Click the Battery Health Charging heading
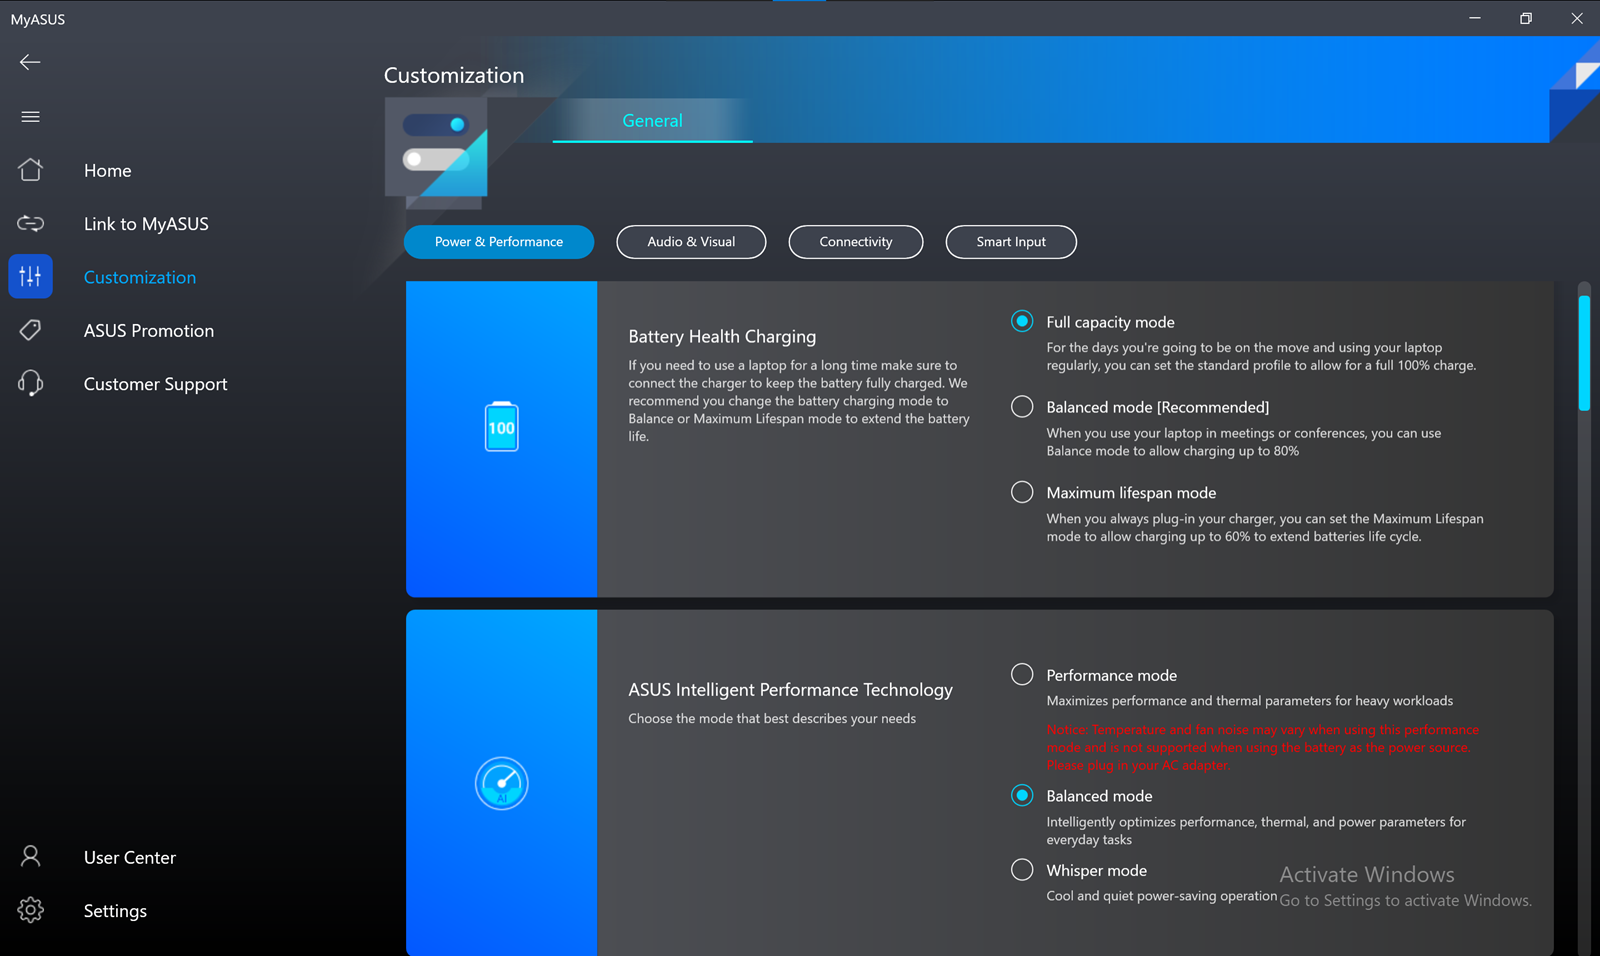The image size is (1600, 956). (x=722, y=337)
